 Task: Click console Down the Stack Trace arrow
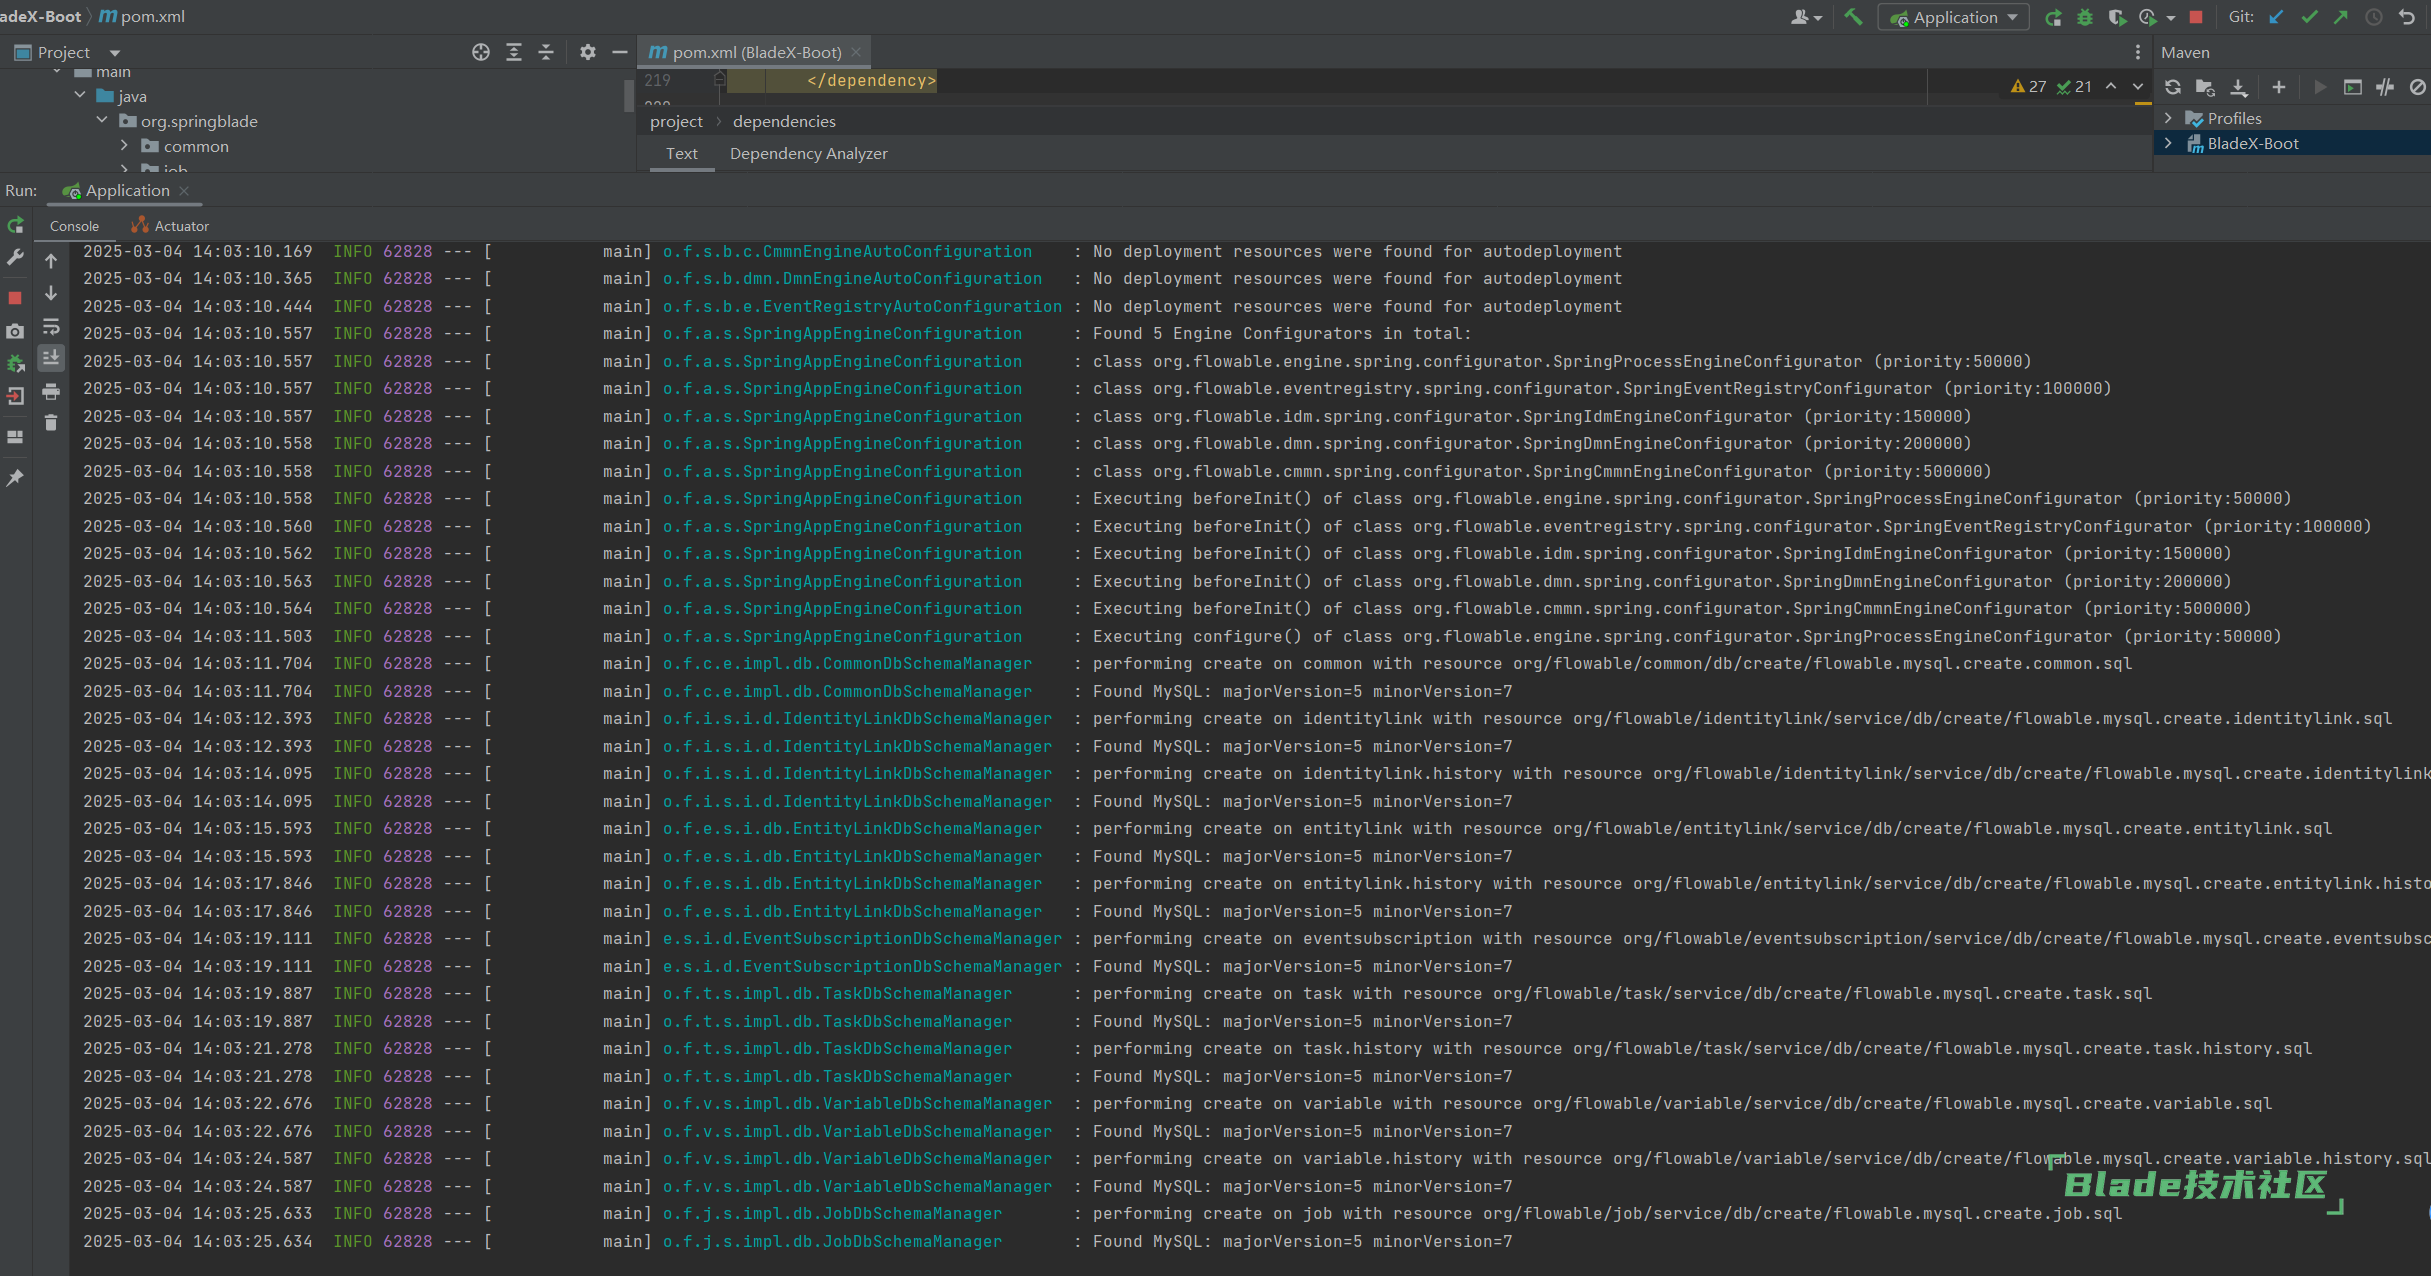51,293
